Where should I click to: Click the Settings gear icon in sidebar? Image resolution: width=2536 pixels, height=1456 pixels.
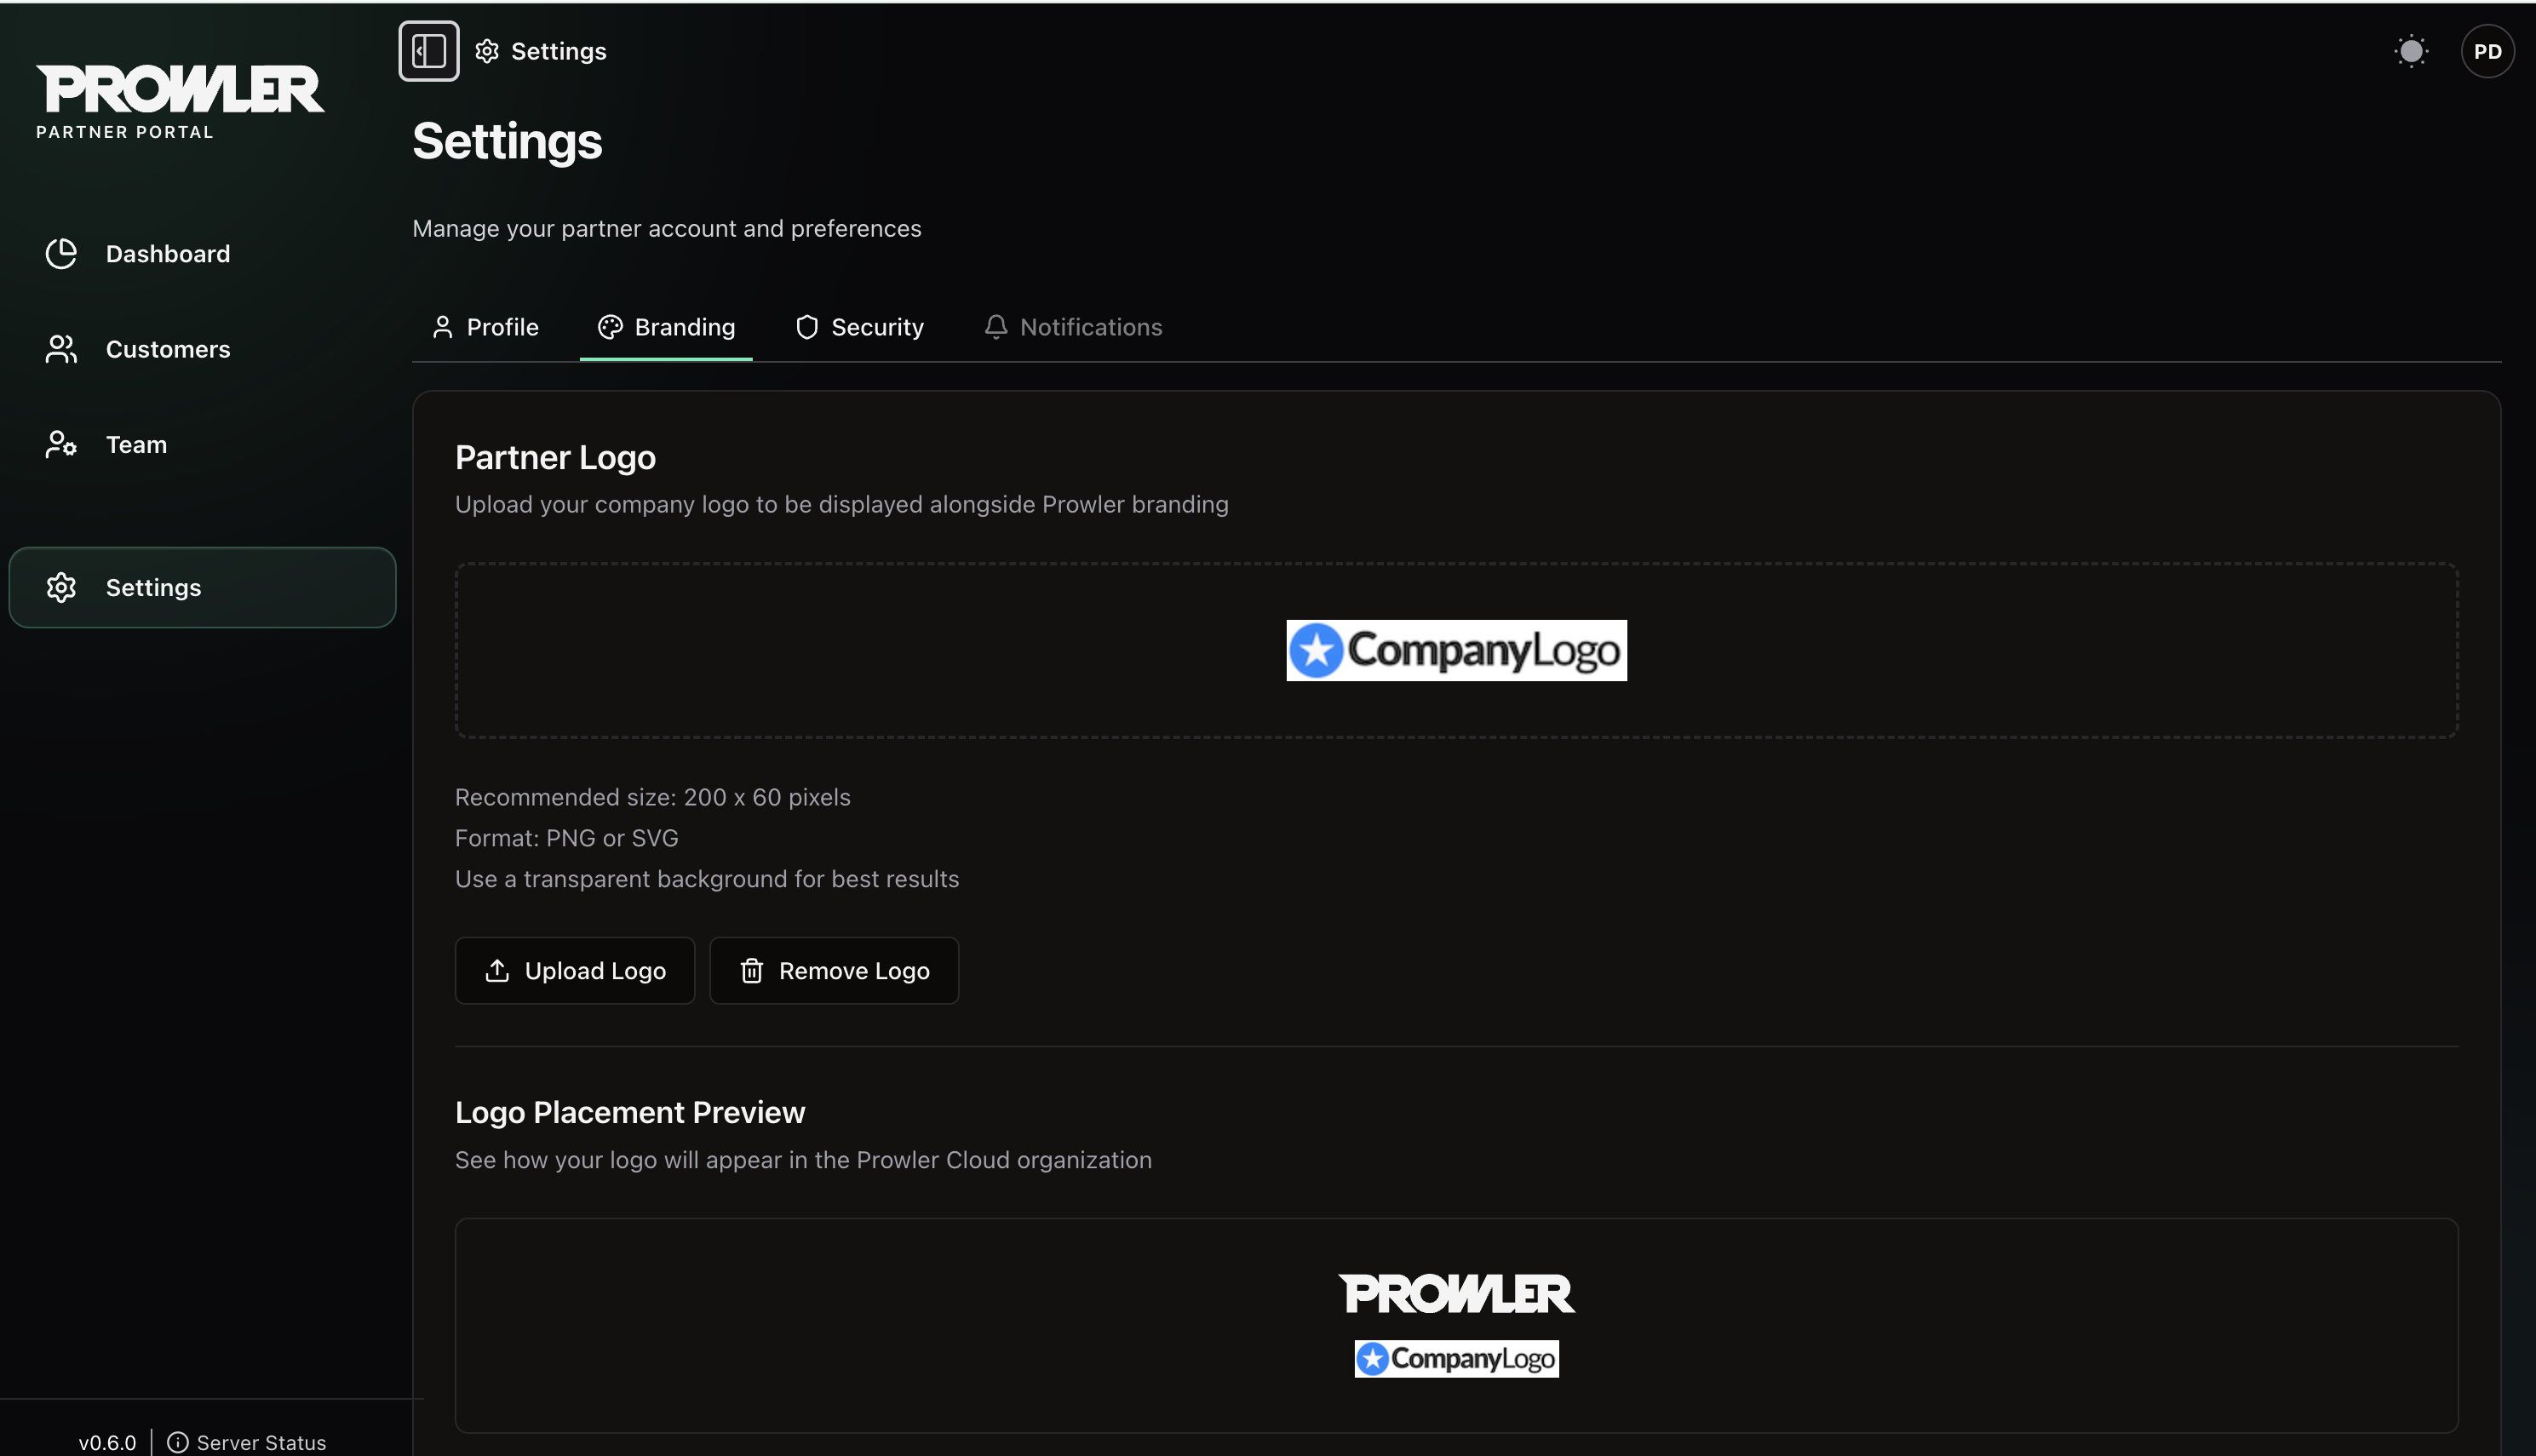click(61, 587)
